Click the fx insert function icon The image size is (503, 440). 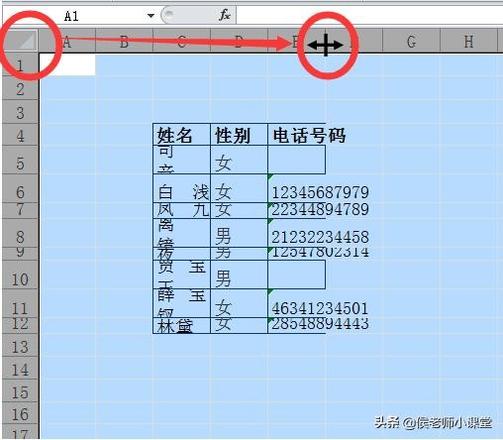tap(225, 15)
